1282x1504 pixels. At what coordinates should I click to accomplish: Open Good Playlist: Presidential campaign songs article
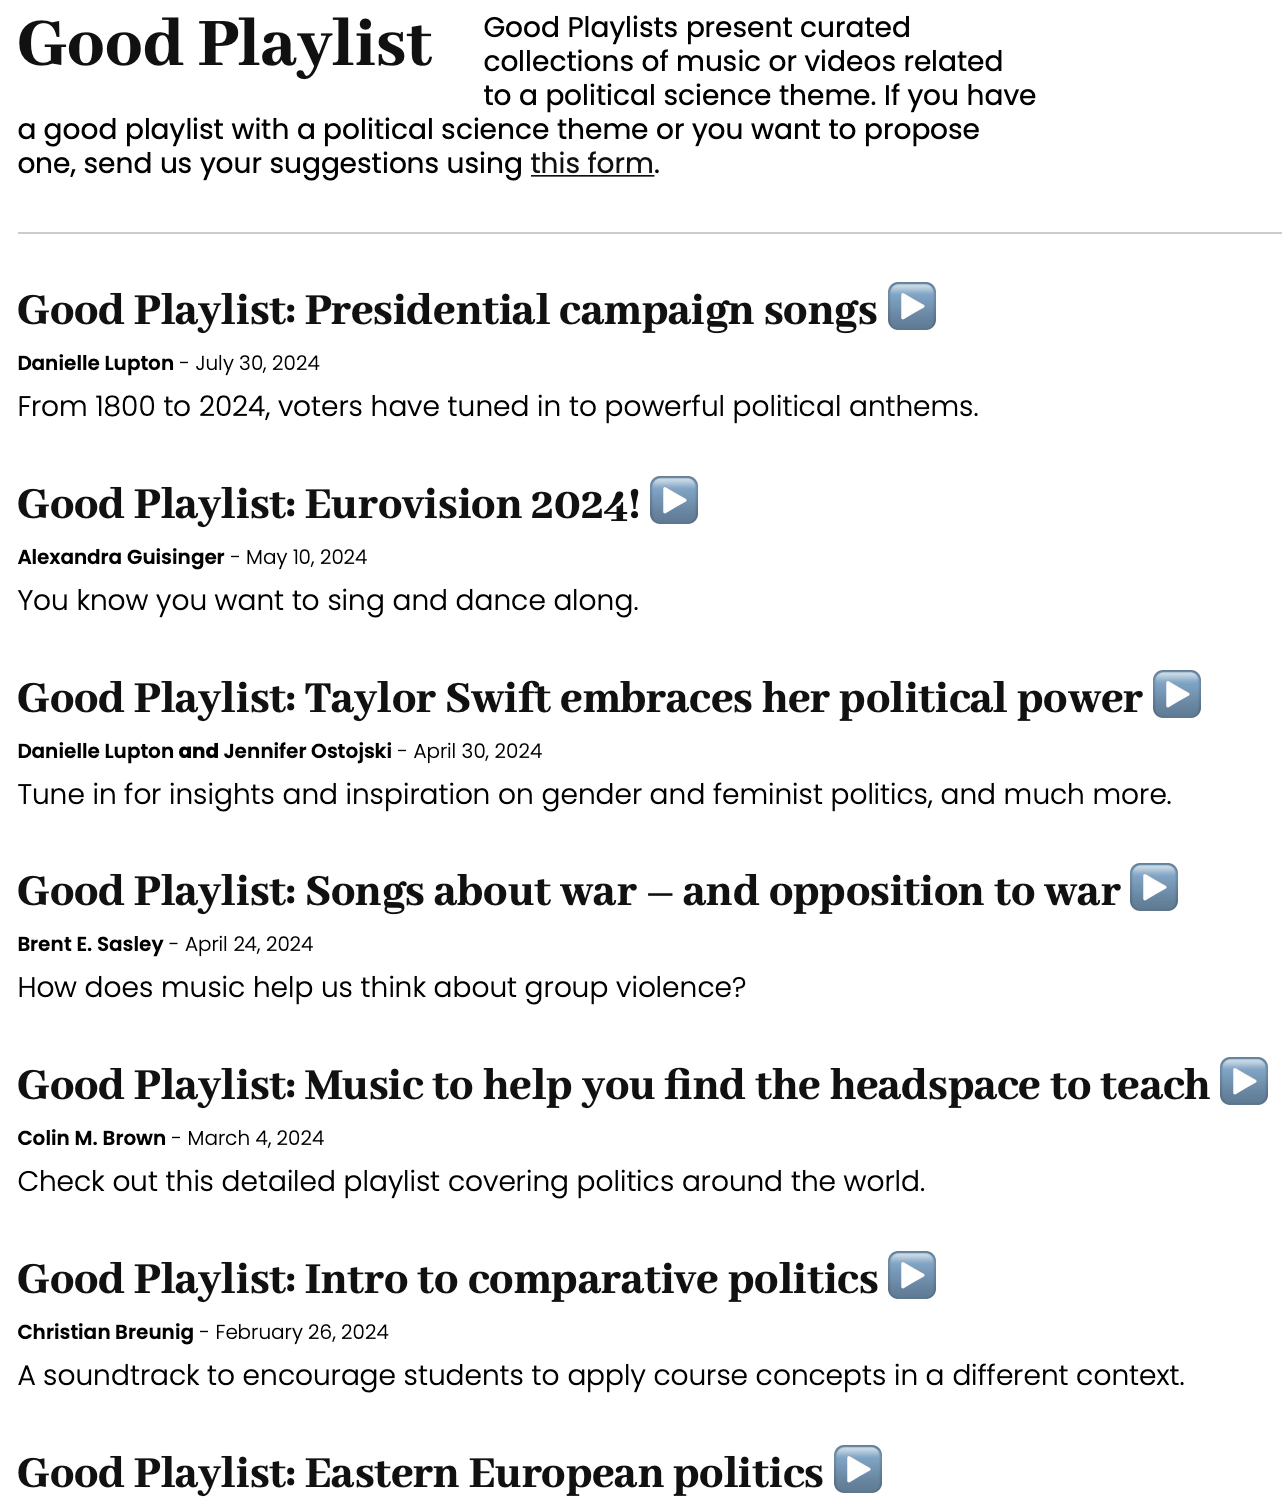446,310
